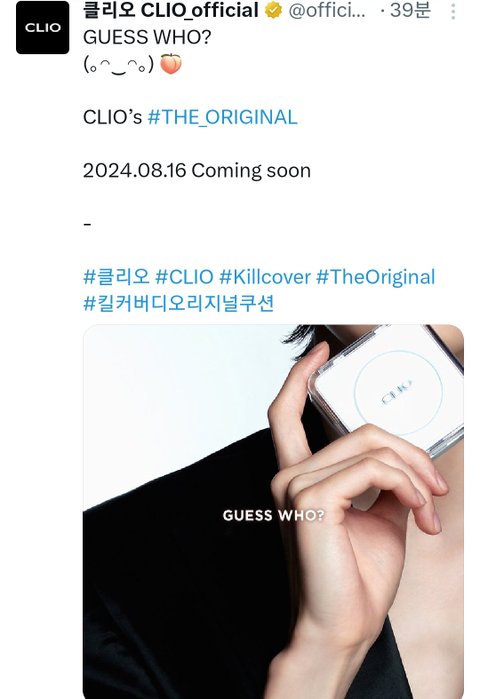Open the #클리오 hashtag
This screenshot has width=480, height=699.
pos(116,277)
